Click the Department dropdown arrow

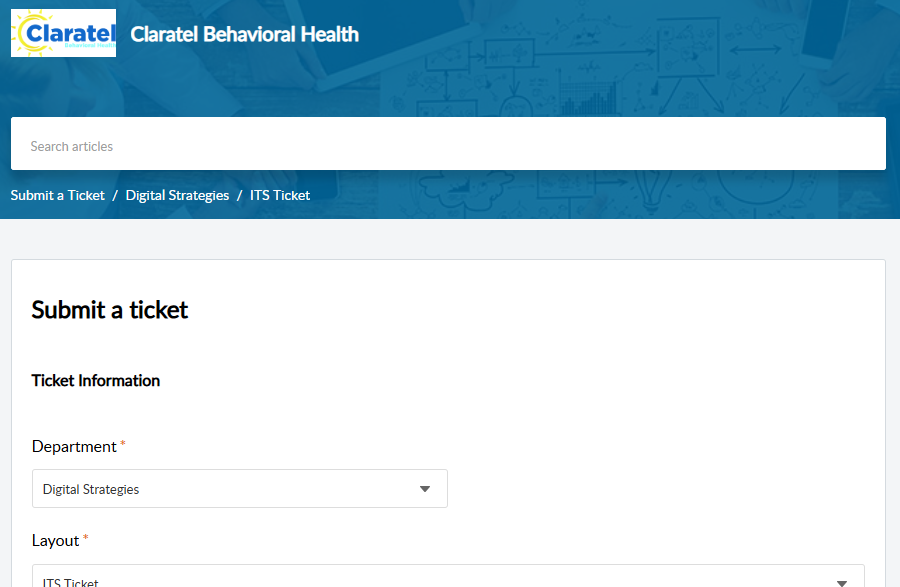tap(425, 489)
